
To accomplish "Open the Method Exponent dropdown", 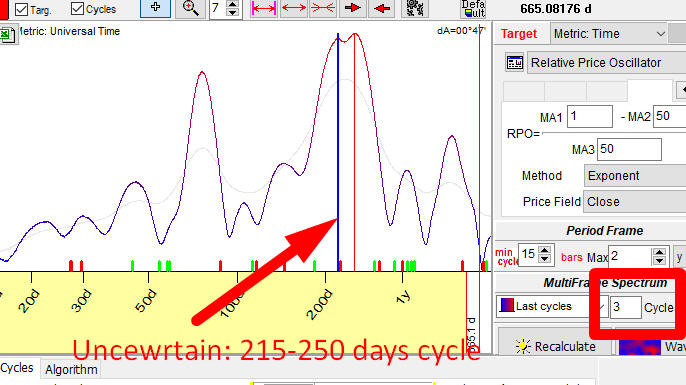I will tap(635, 176).
